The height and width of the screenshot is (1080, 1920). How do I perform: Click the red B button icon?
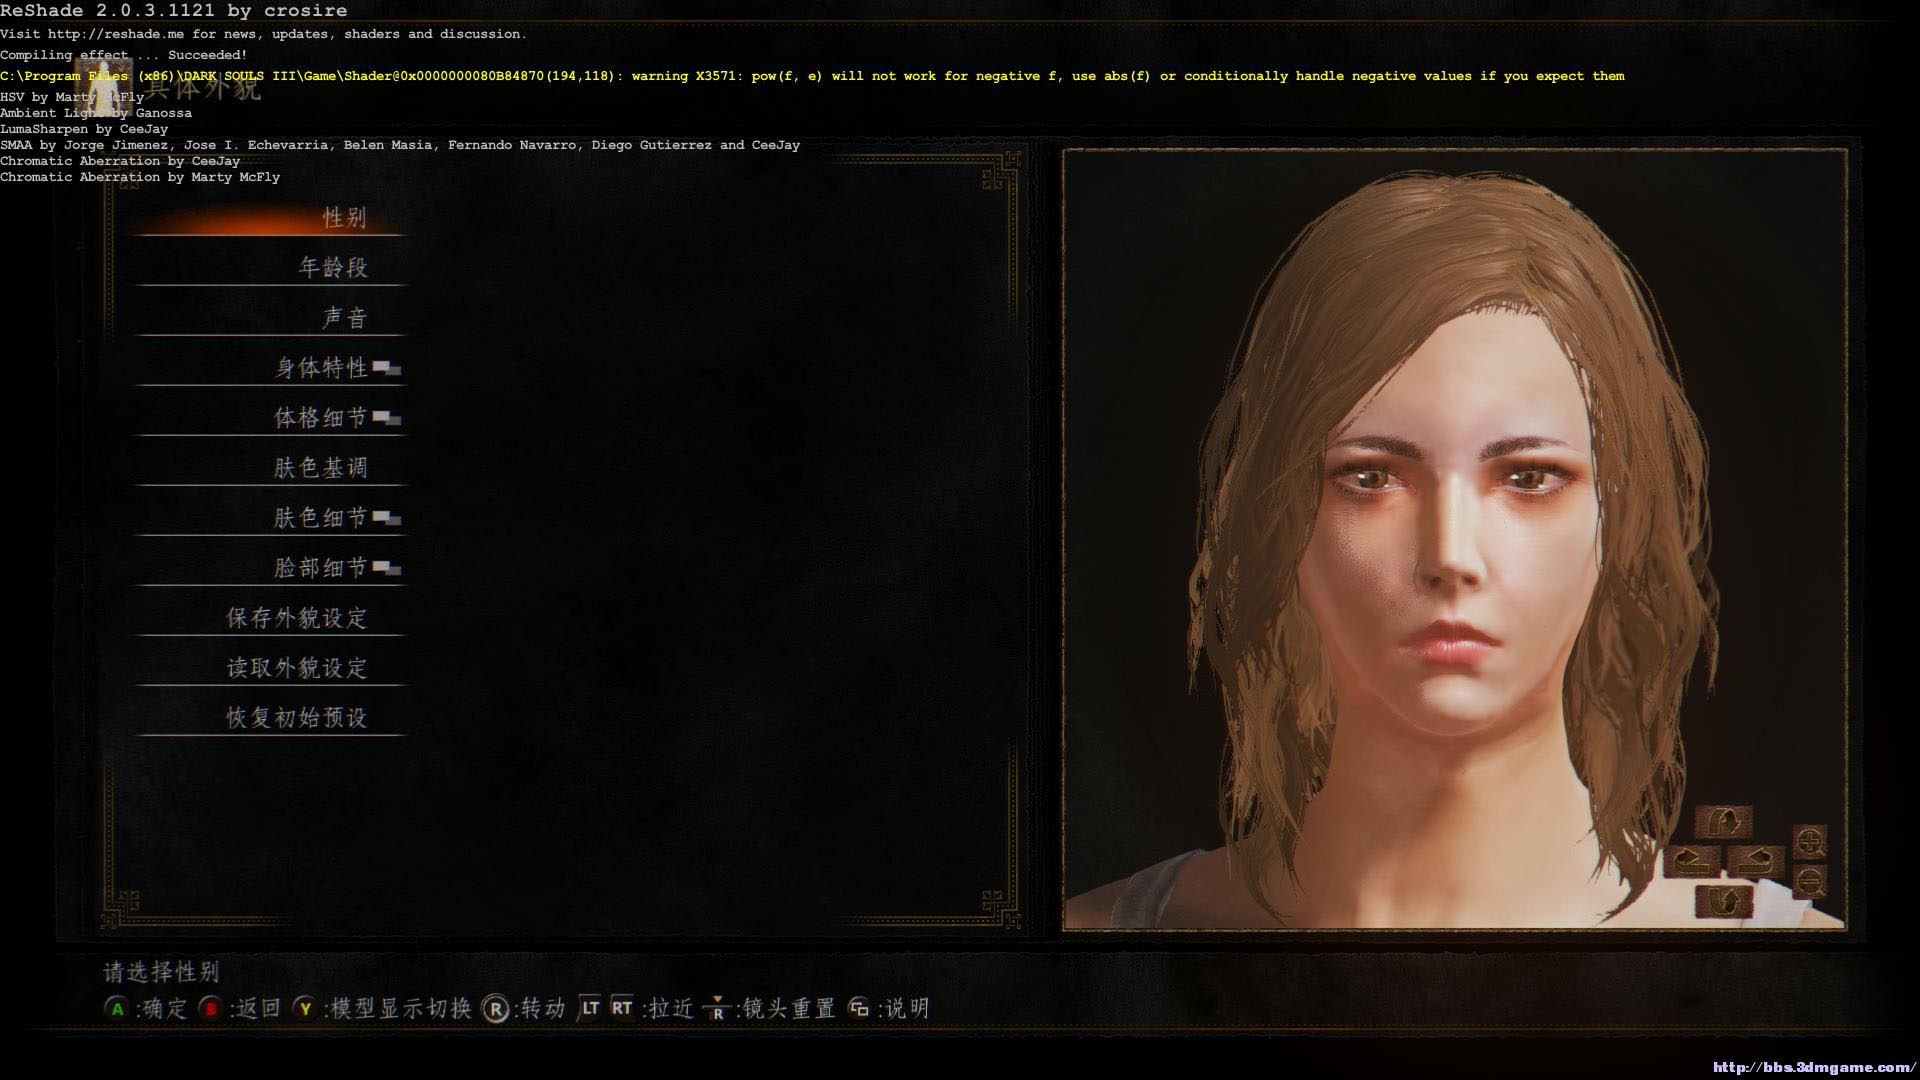tap(210, 1008)
